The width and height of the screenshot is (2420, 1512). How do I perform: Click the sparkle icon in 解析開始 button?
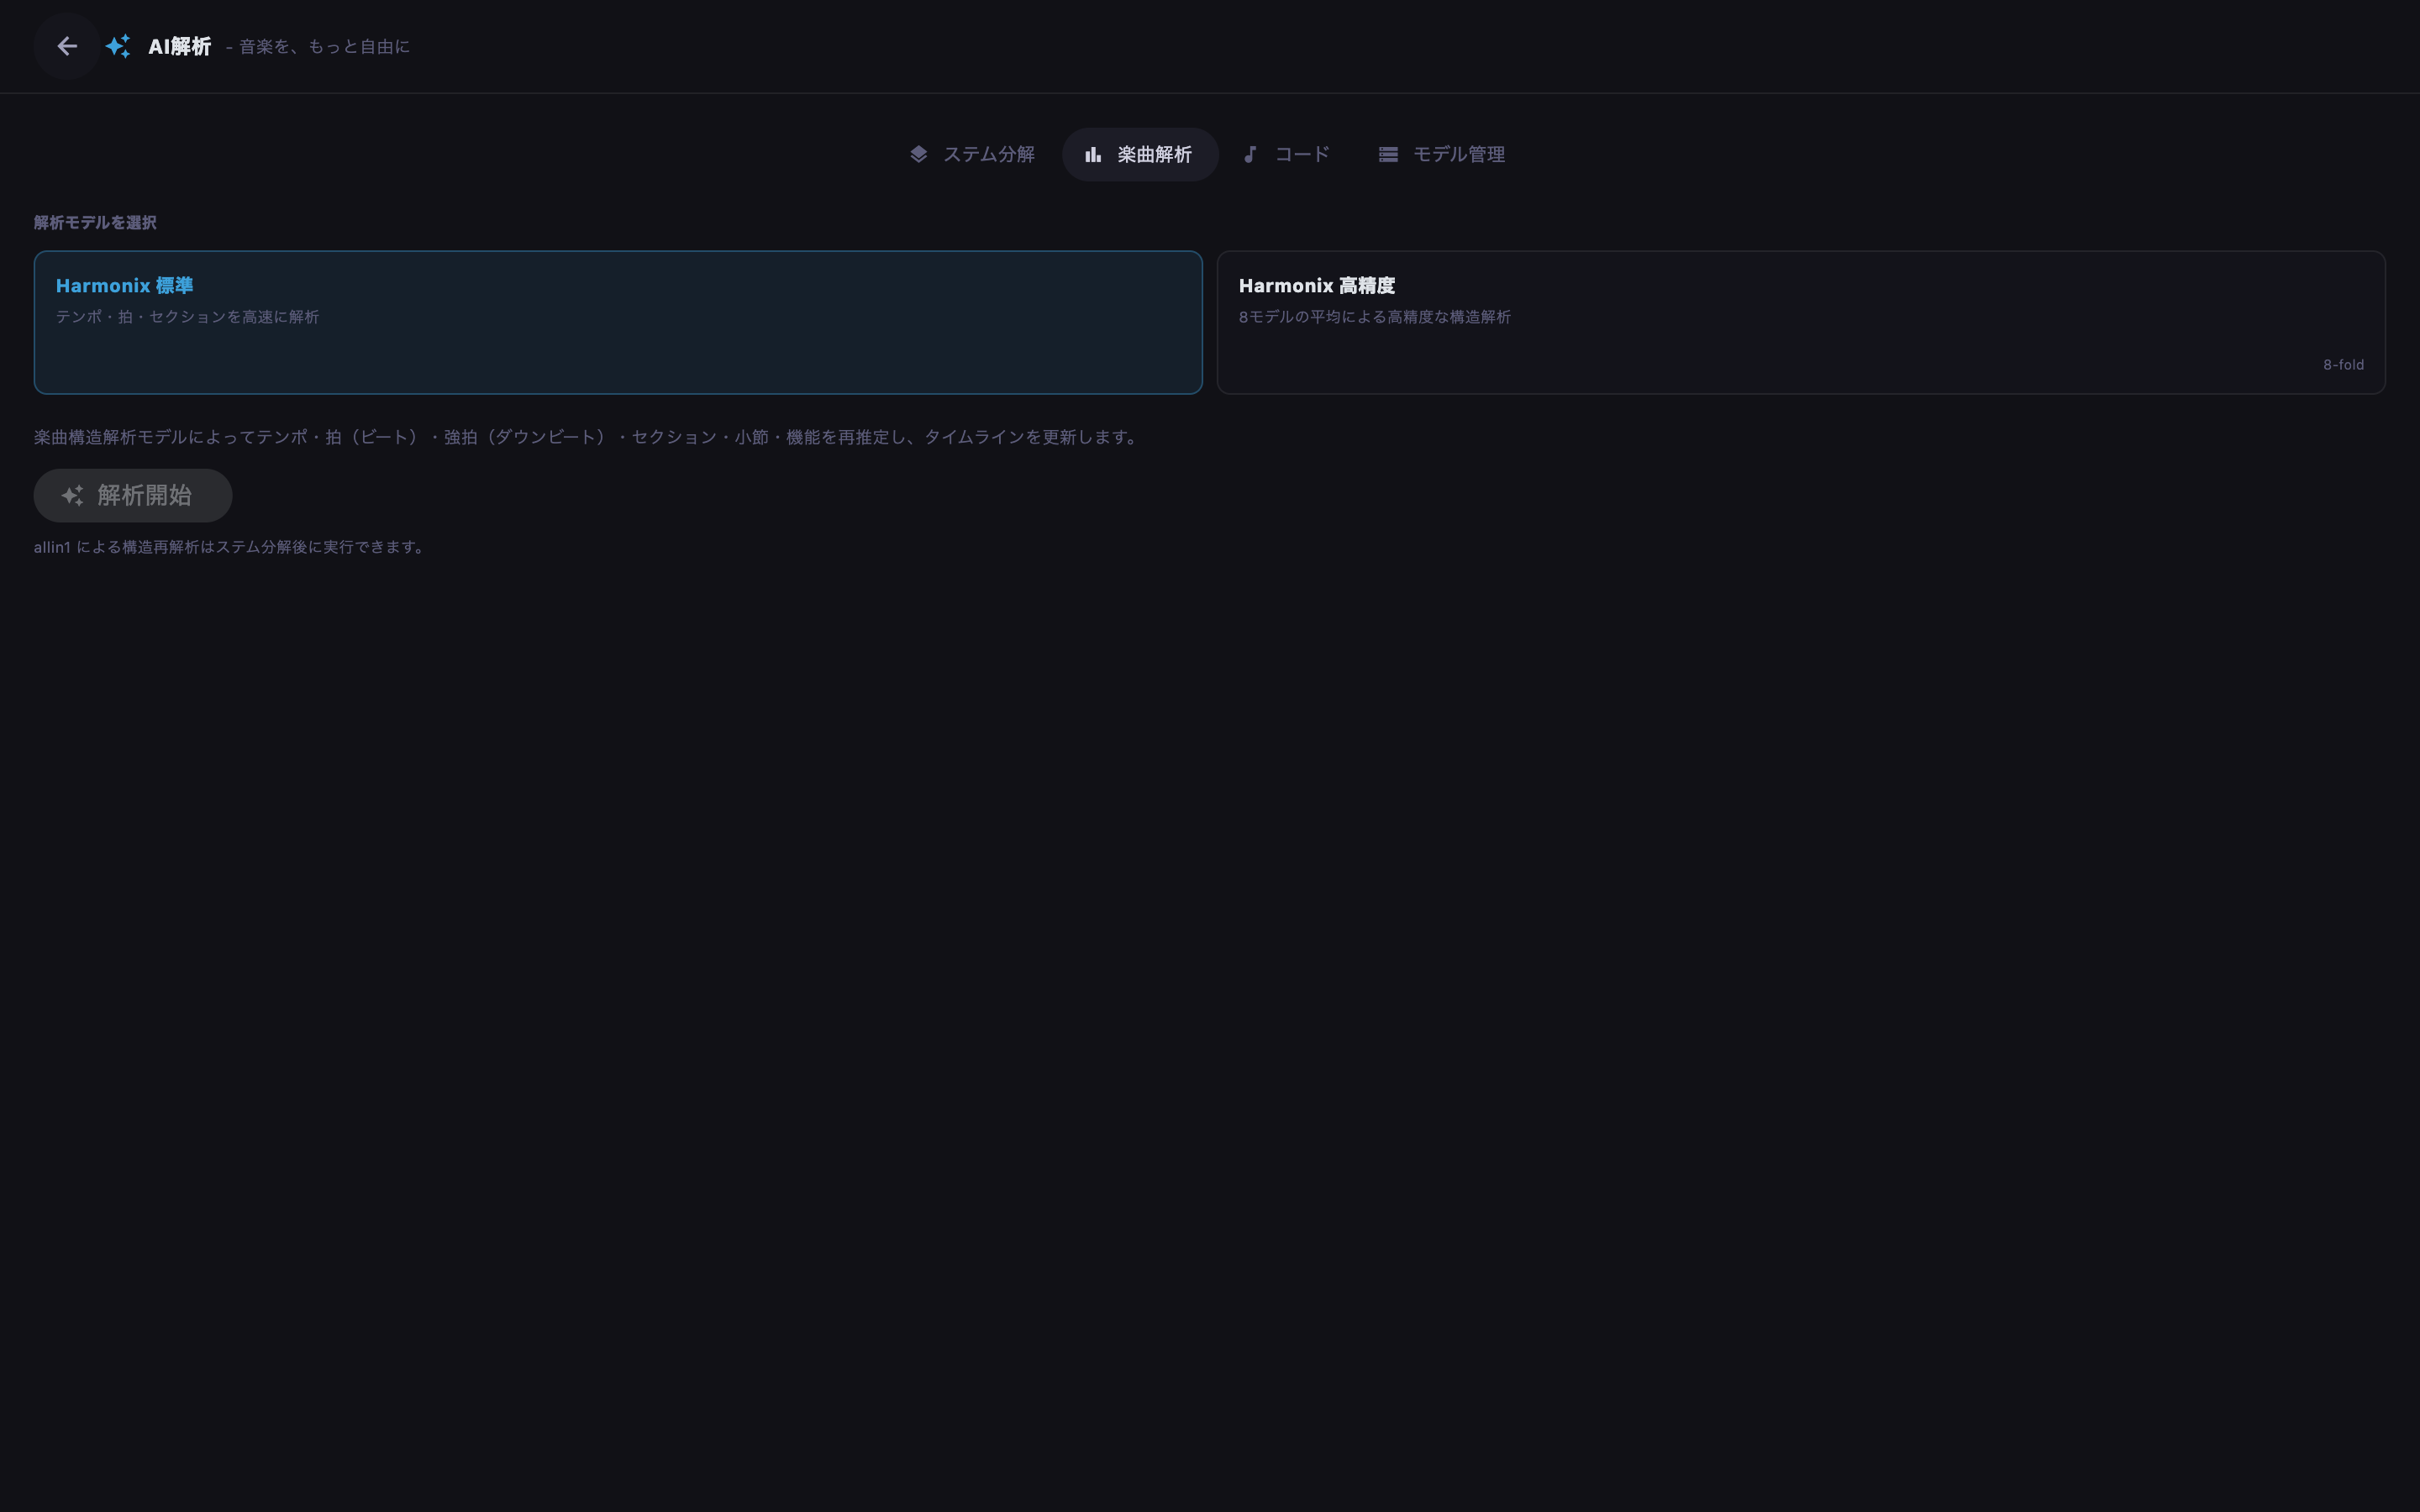click(72, 495)
